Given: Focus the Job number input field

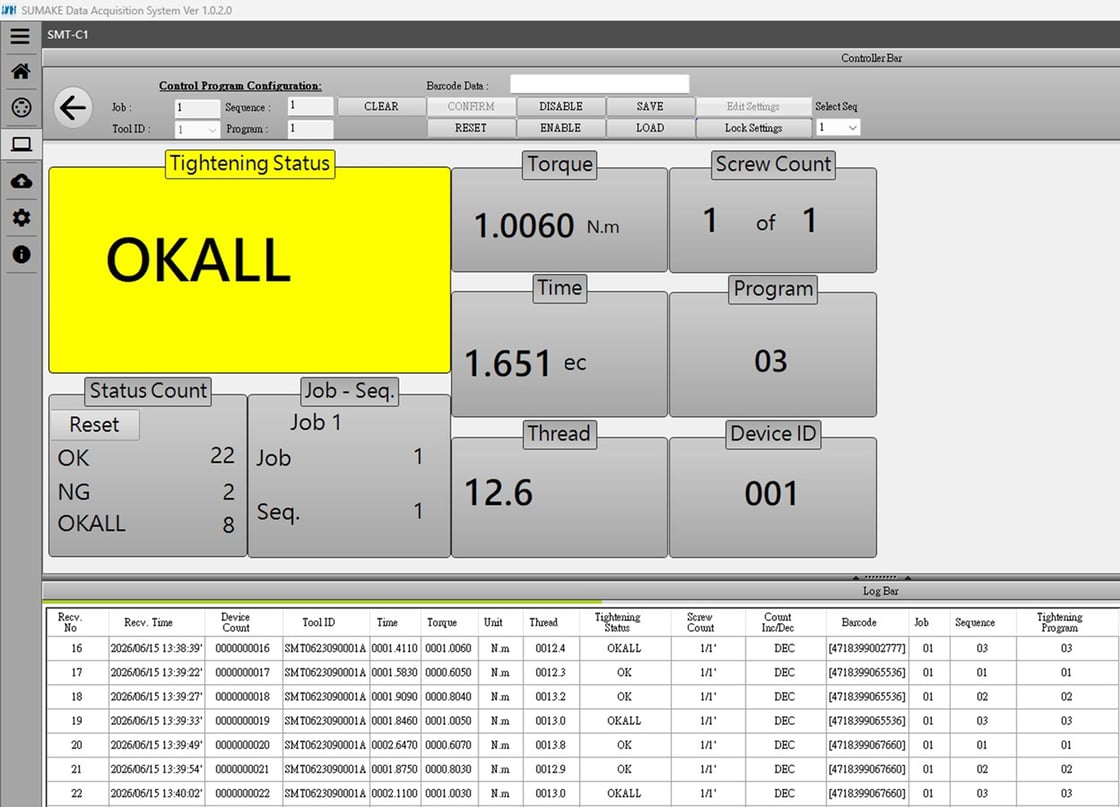Looking at the screenshot, I should tap(197, 108).
